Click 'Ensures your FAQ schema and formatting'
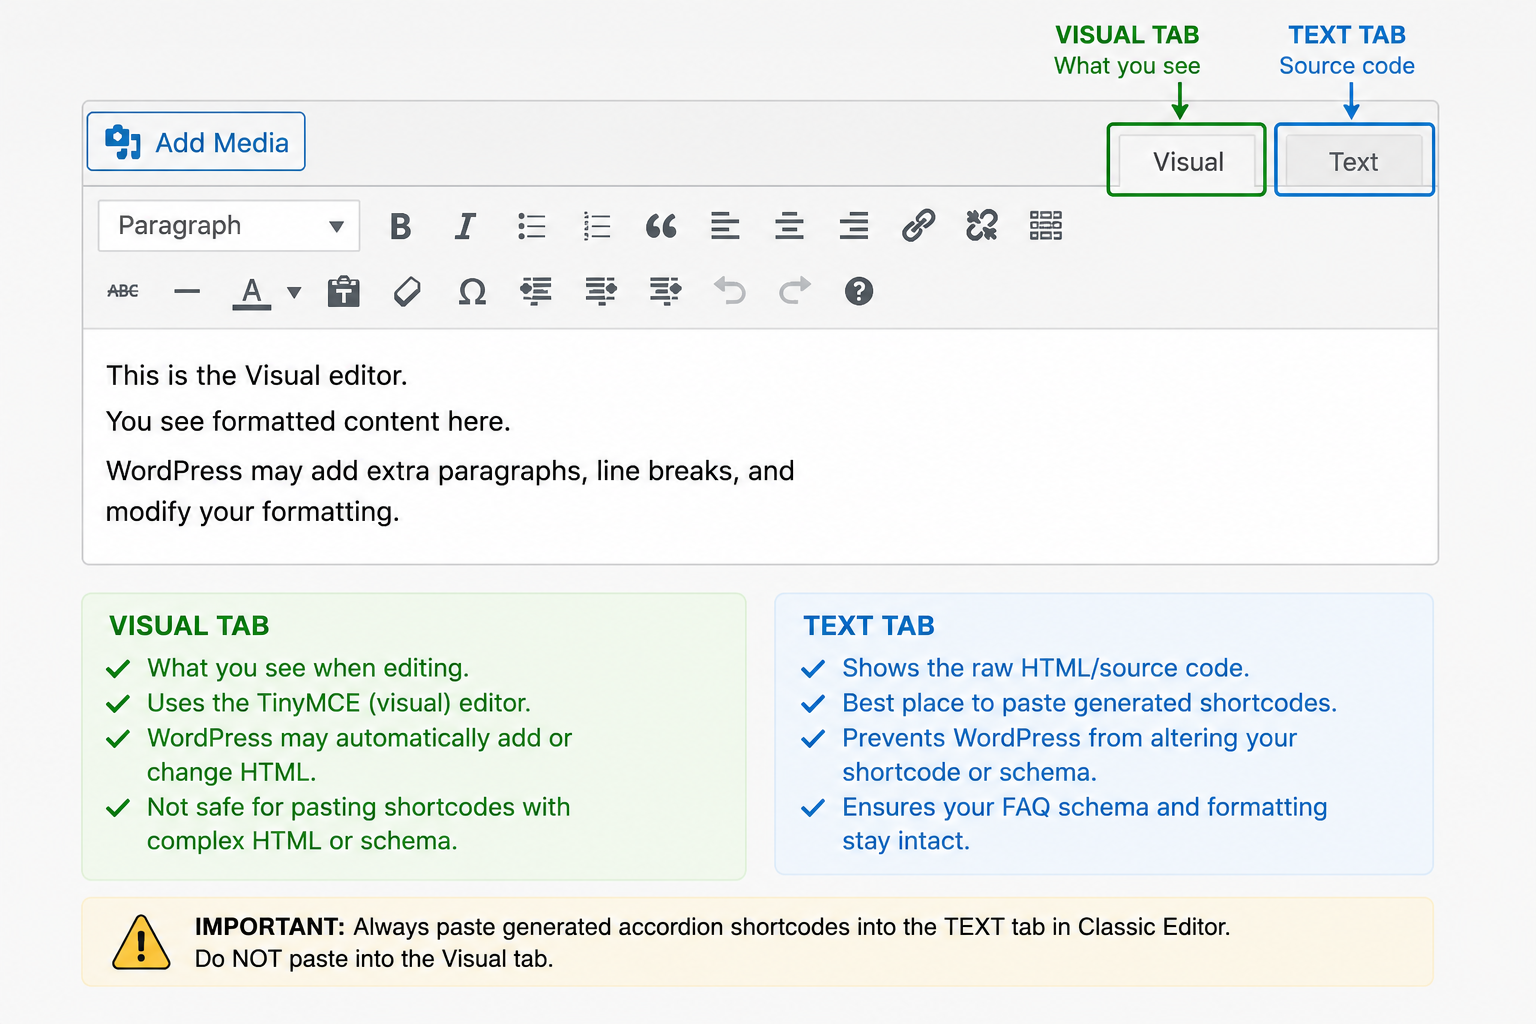This screenshot has width=1536, height=1024. point(1085,807)
